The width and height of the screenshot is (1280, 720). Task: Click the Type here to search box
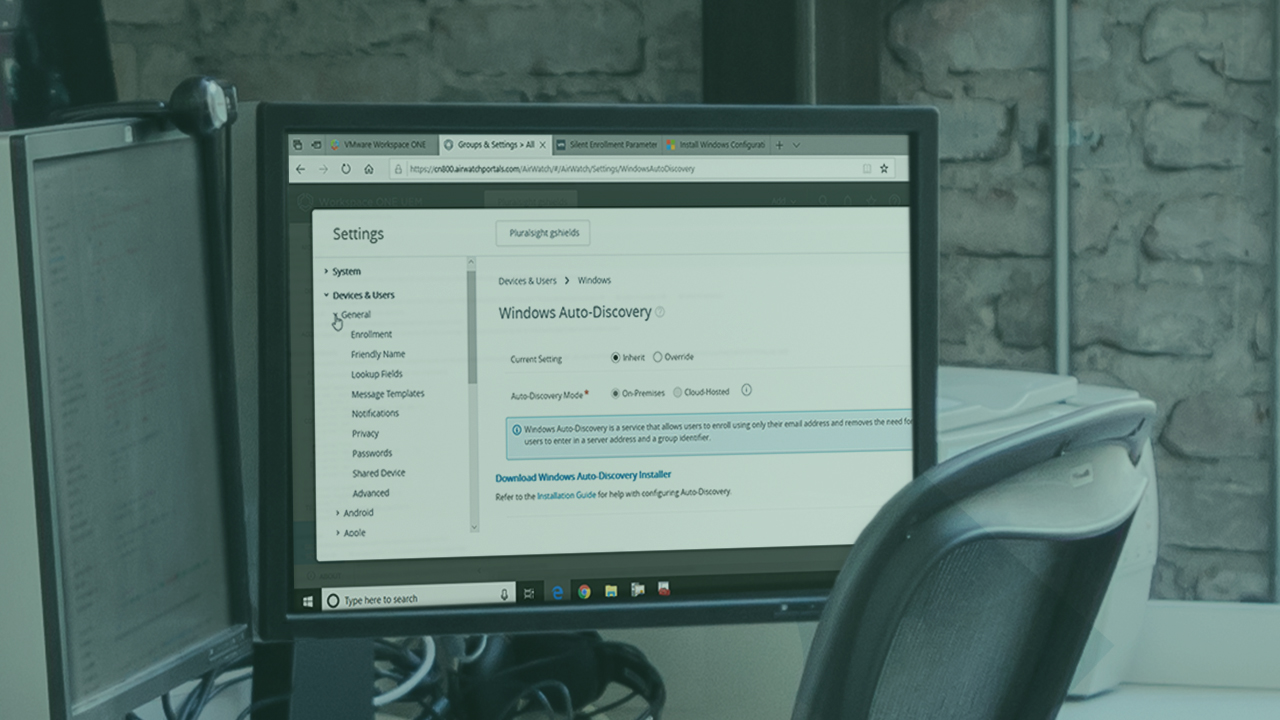[415, 600]
